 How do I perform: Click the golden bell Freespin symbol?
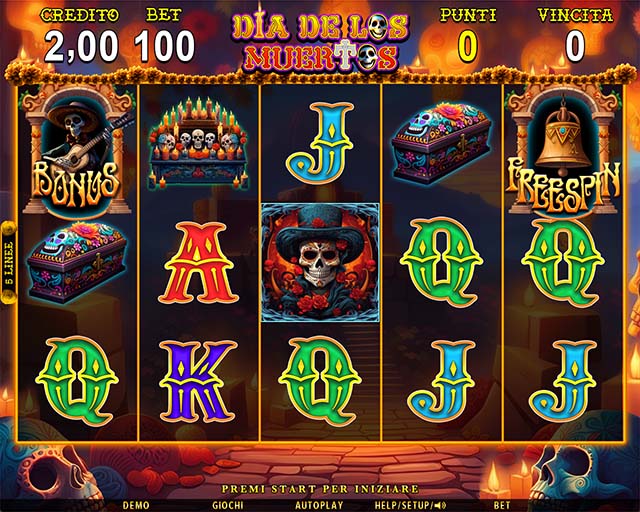pyautogui.click(x=564, y=151)
